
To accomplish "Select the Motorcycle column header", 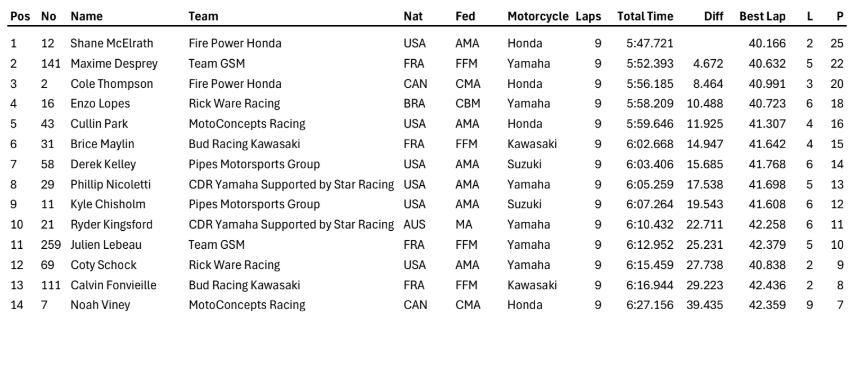I will coord(538,17).
